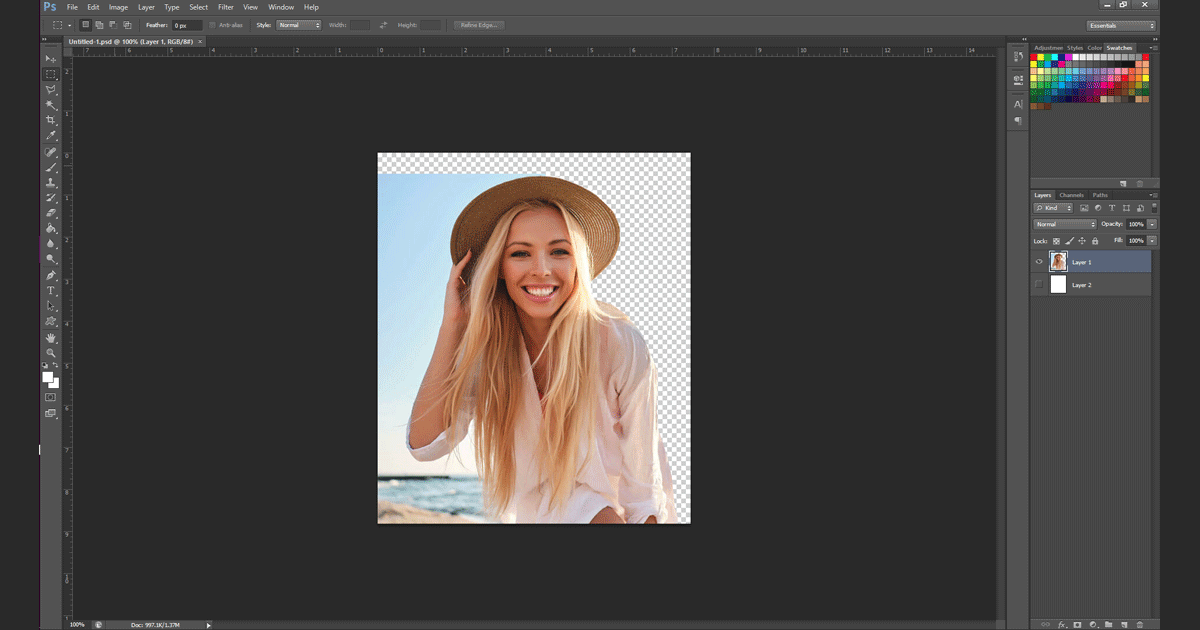The height and width of the screenshot is (630, 1200).
Task: Click Swap Width and Height arrows
Action: (x=384, y=24)
